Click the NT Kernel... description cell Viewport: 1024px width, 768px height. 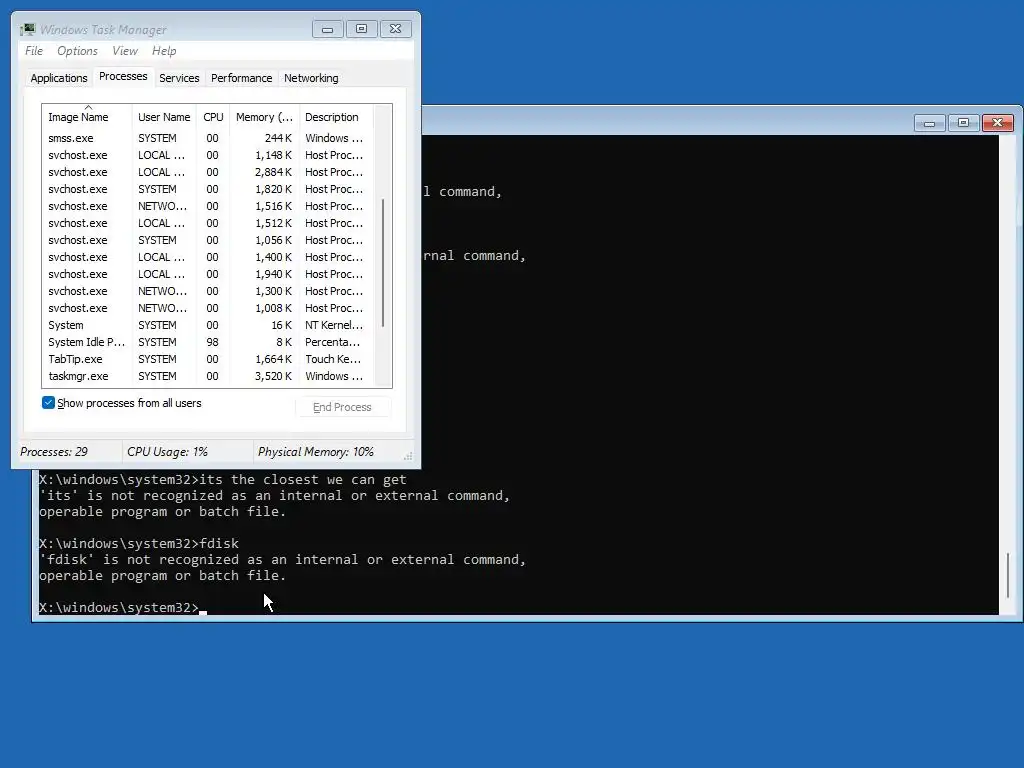coord(334,325)
